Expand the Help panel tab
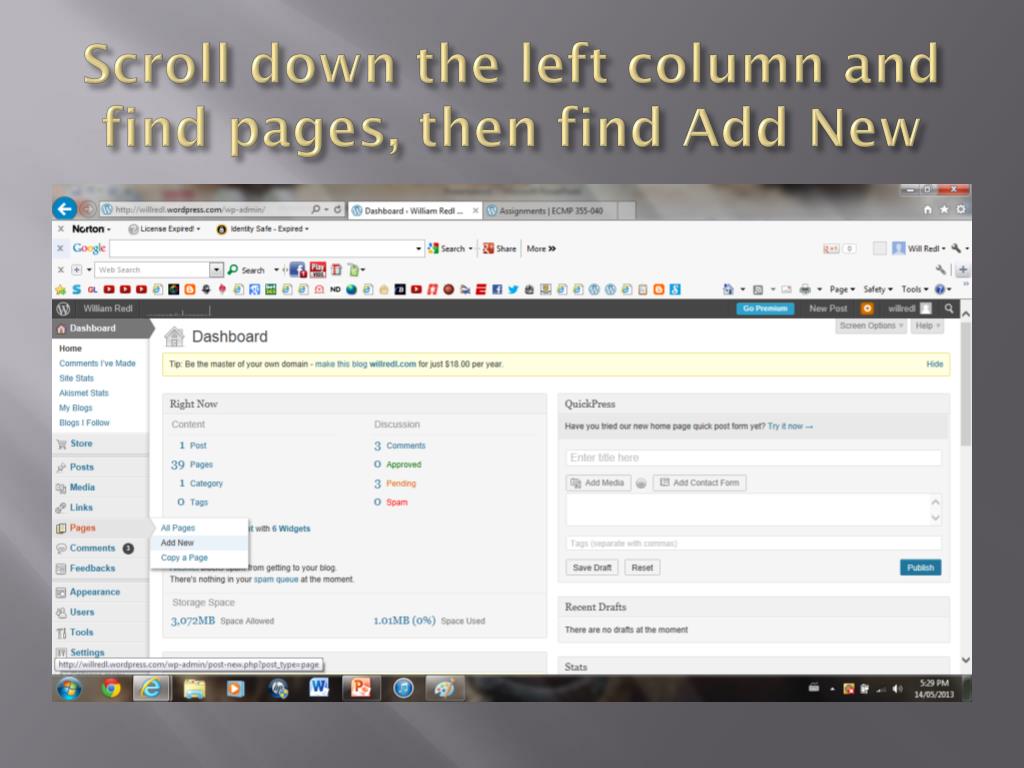 coord(927,325)
